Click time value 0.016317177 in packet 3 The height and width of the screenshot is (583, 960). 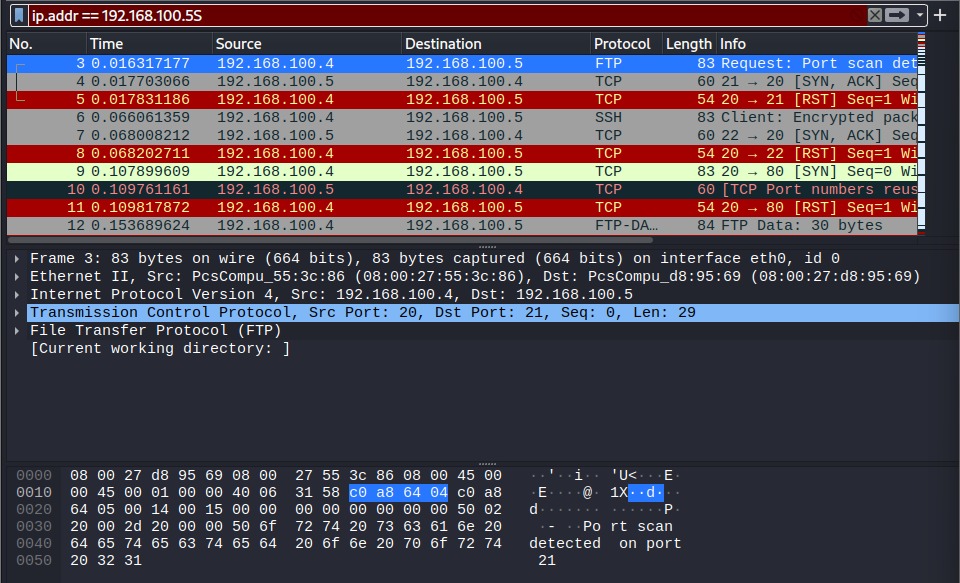(x=140, y=64)
